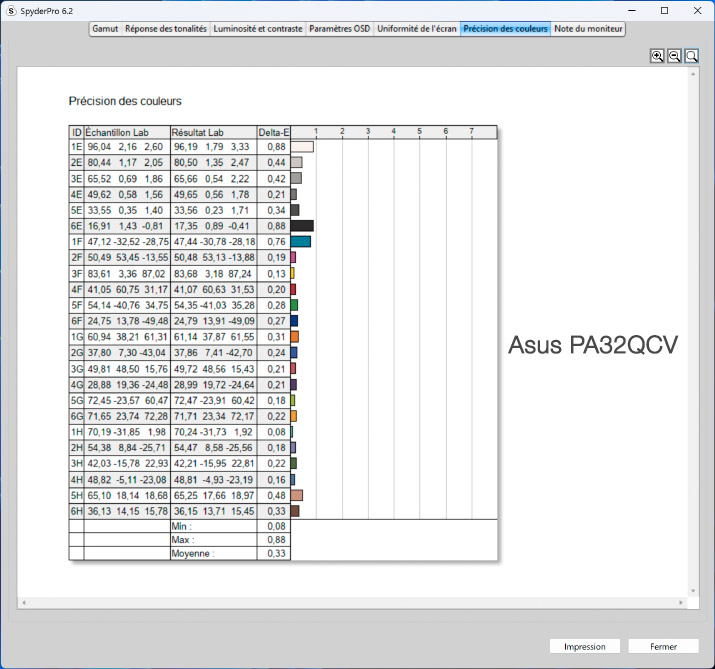Click sample Lab 49,81 48,50 15,76 cell
Image resolution: width=715 pixels, height=669 pixels.
click(x=127, y=369)
